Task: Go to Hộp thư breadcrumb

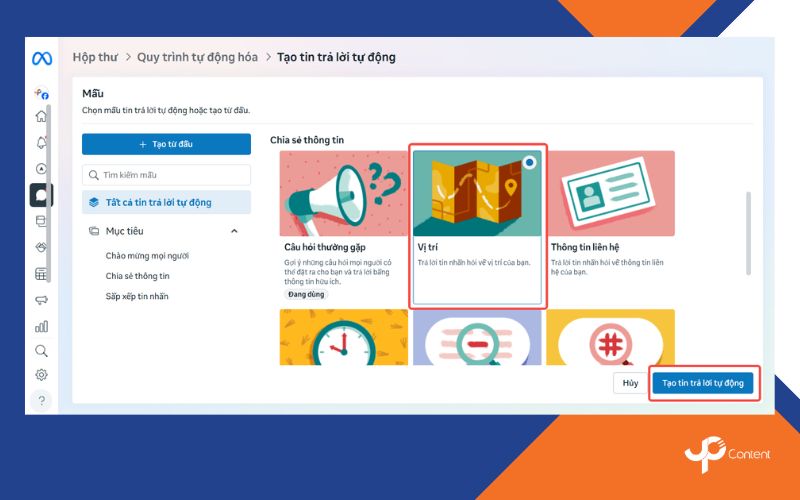Action: pos(96,57)
